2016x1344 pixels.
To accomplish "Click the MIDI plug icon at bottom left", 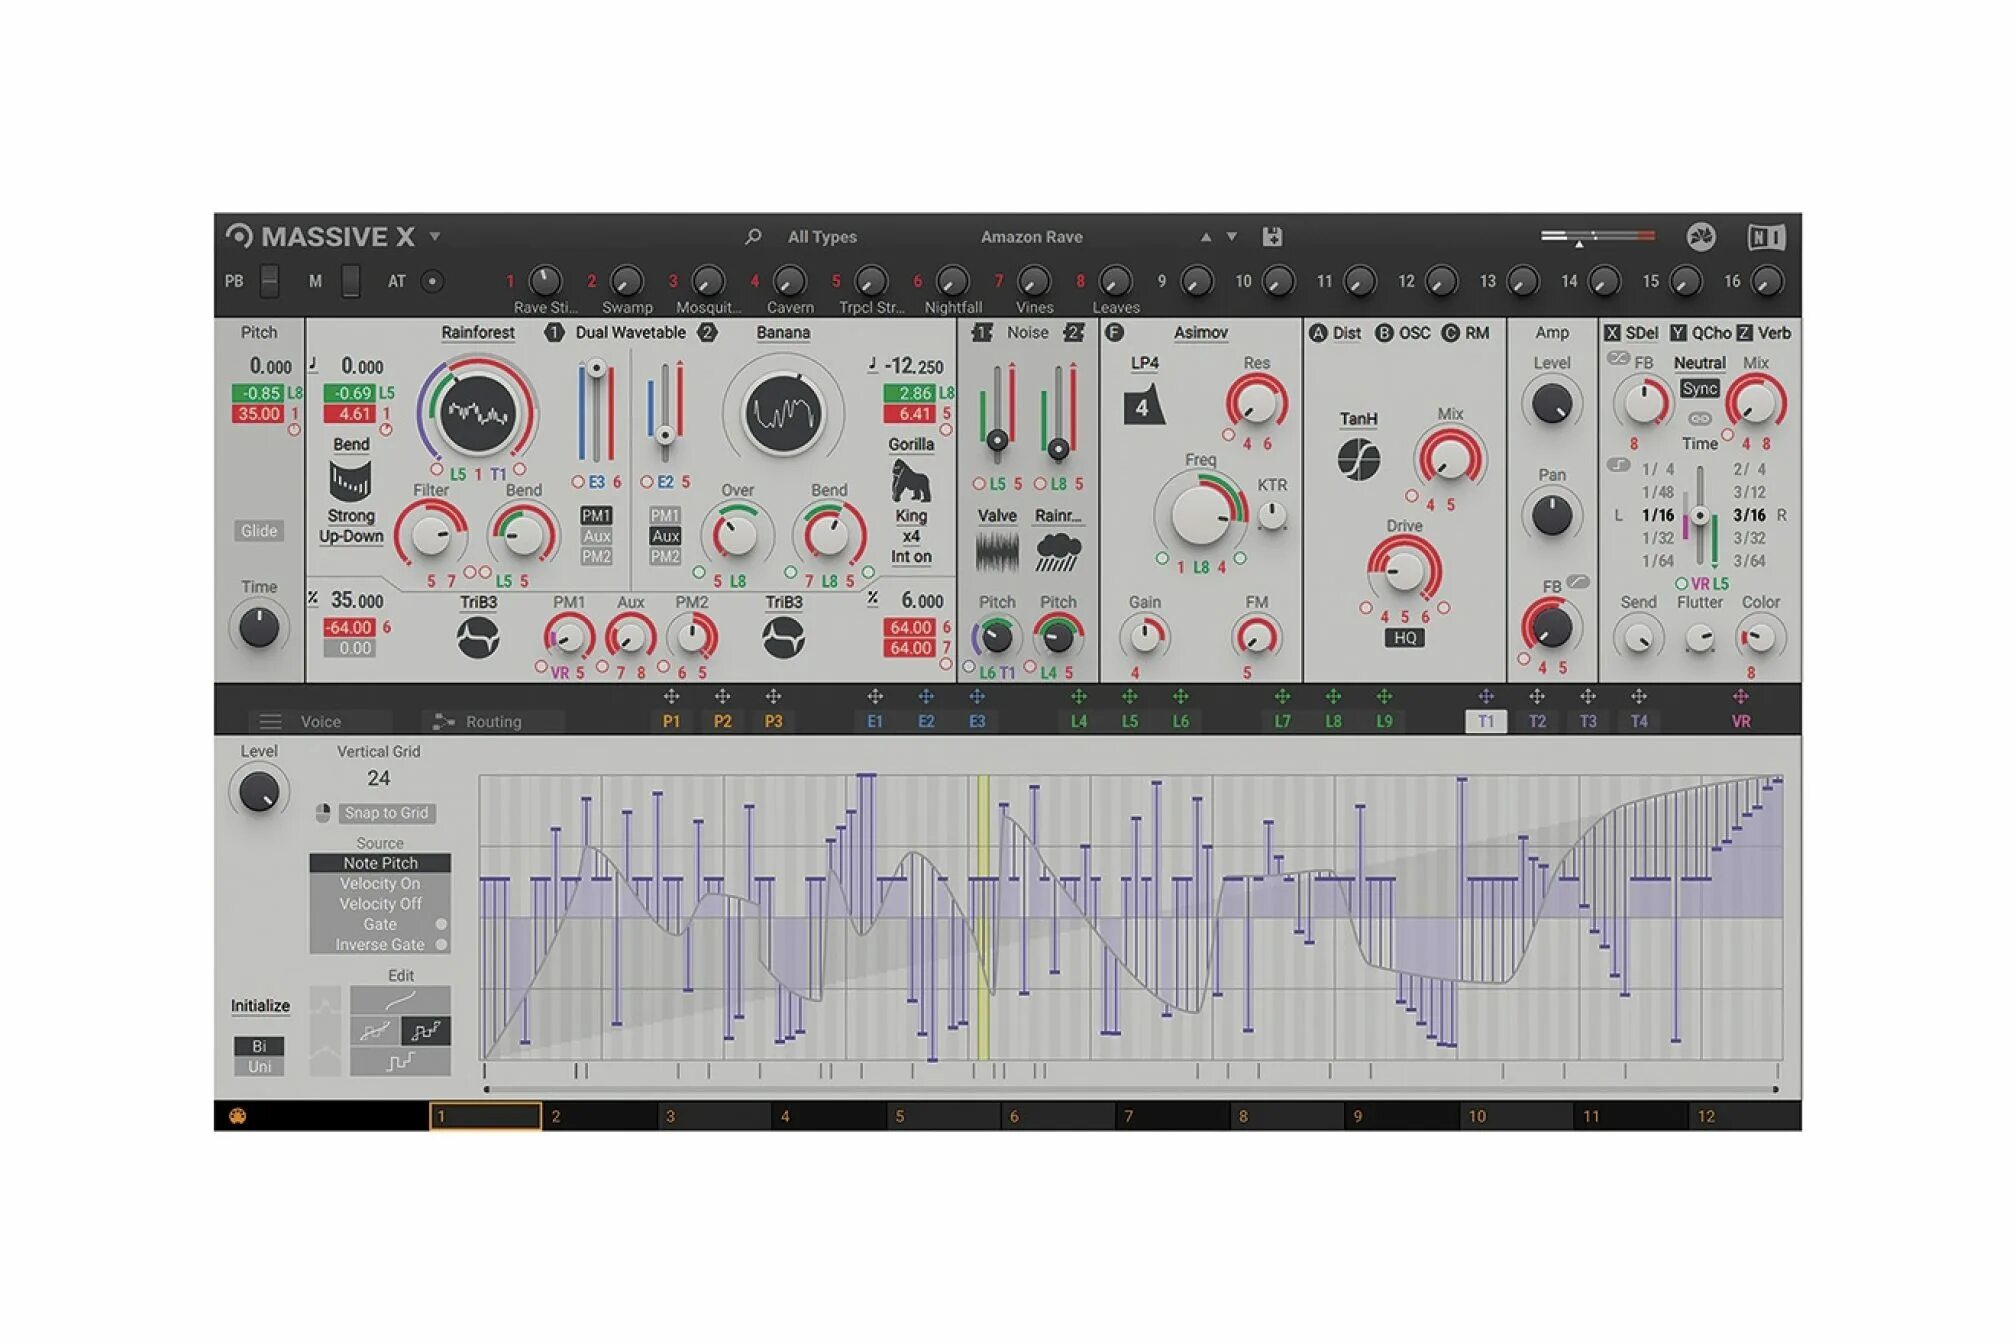I will pyautogui.click(x=238, y=1116).
